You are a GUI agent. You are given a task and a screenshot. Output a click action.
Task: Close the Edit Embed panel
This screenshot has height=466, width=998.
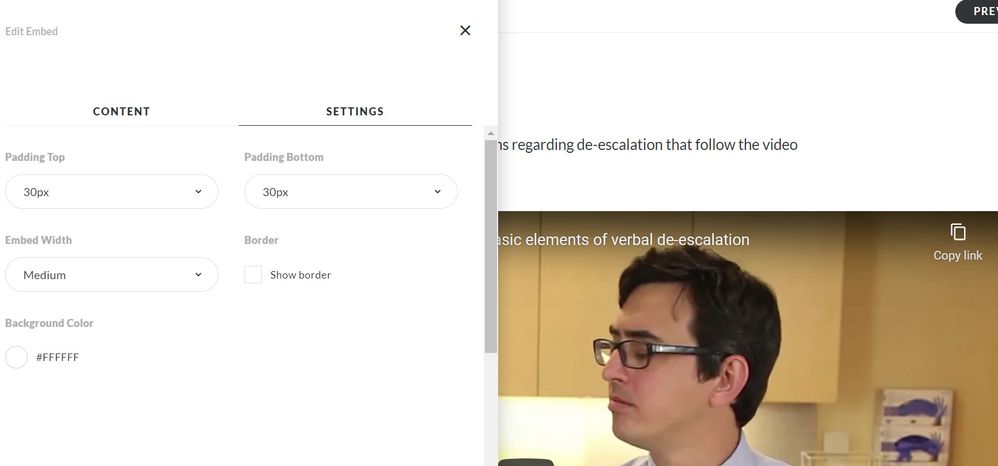[465, 31]
